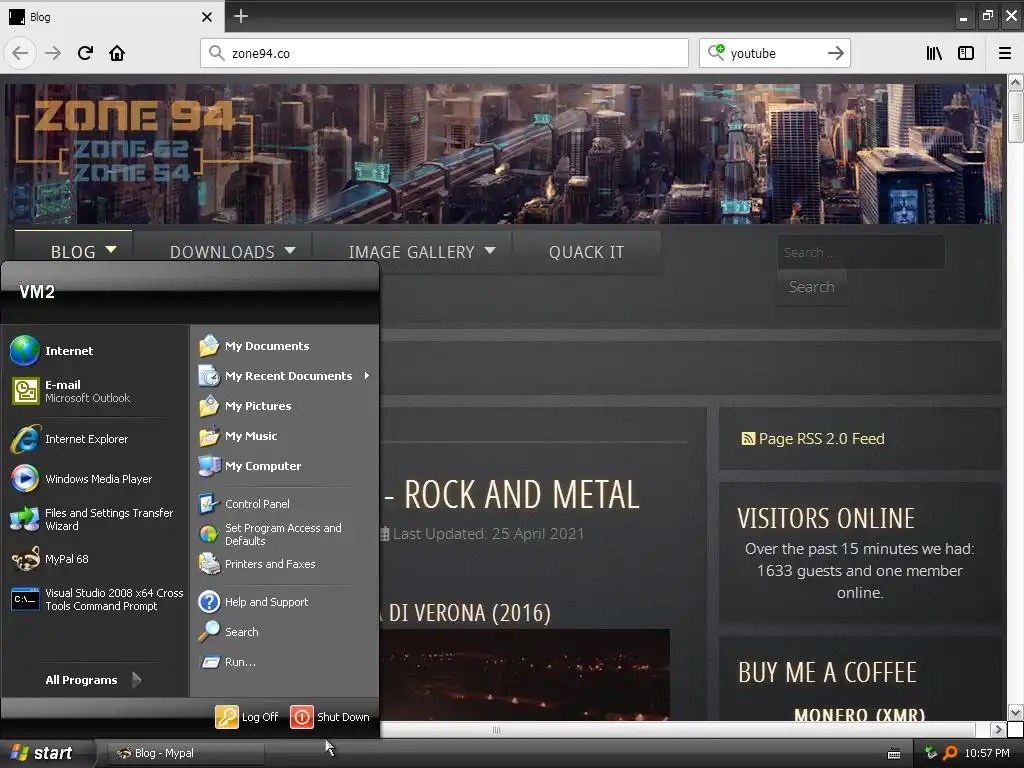This screenshot has width=1024, height=768.
Task: Click the website Search button
Action: (x=811, y=287)
